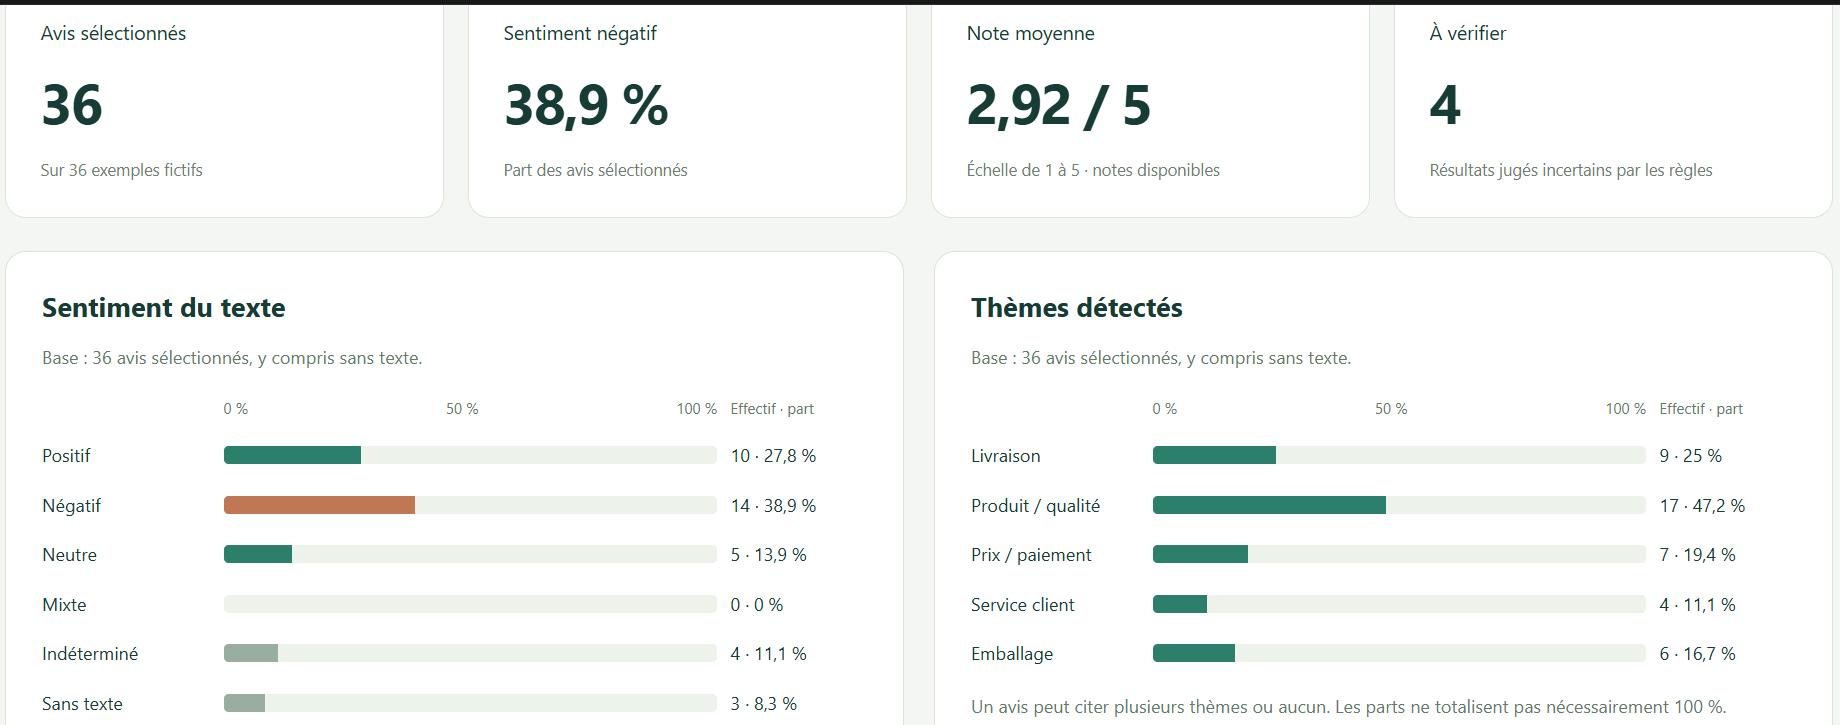Image resolution: width=1840 pixels, height=725 pixels.
Task: Click the "Positif" row label
Action: click(x=66, y=456)
